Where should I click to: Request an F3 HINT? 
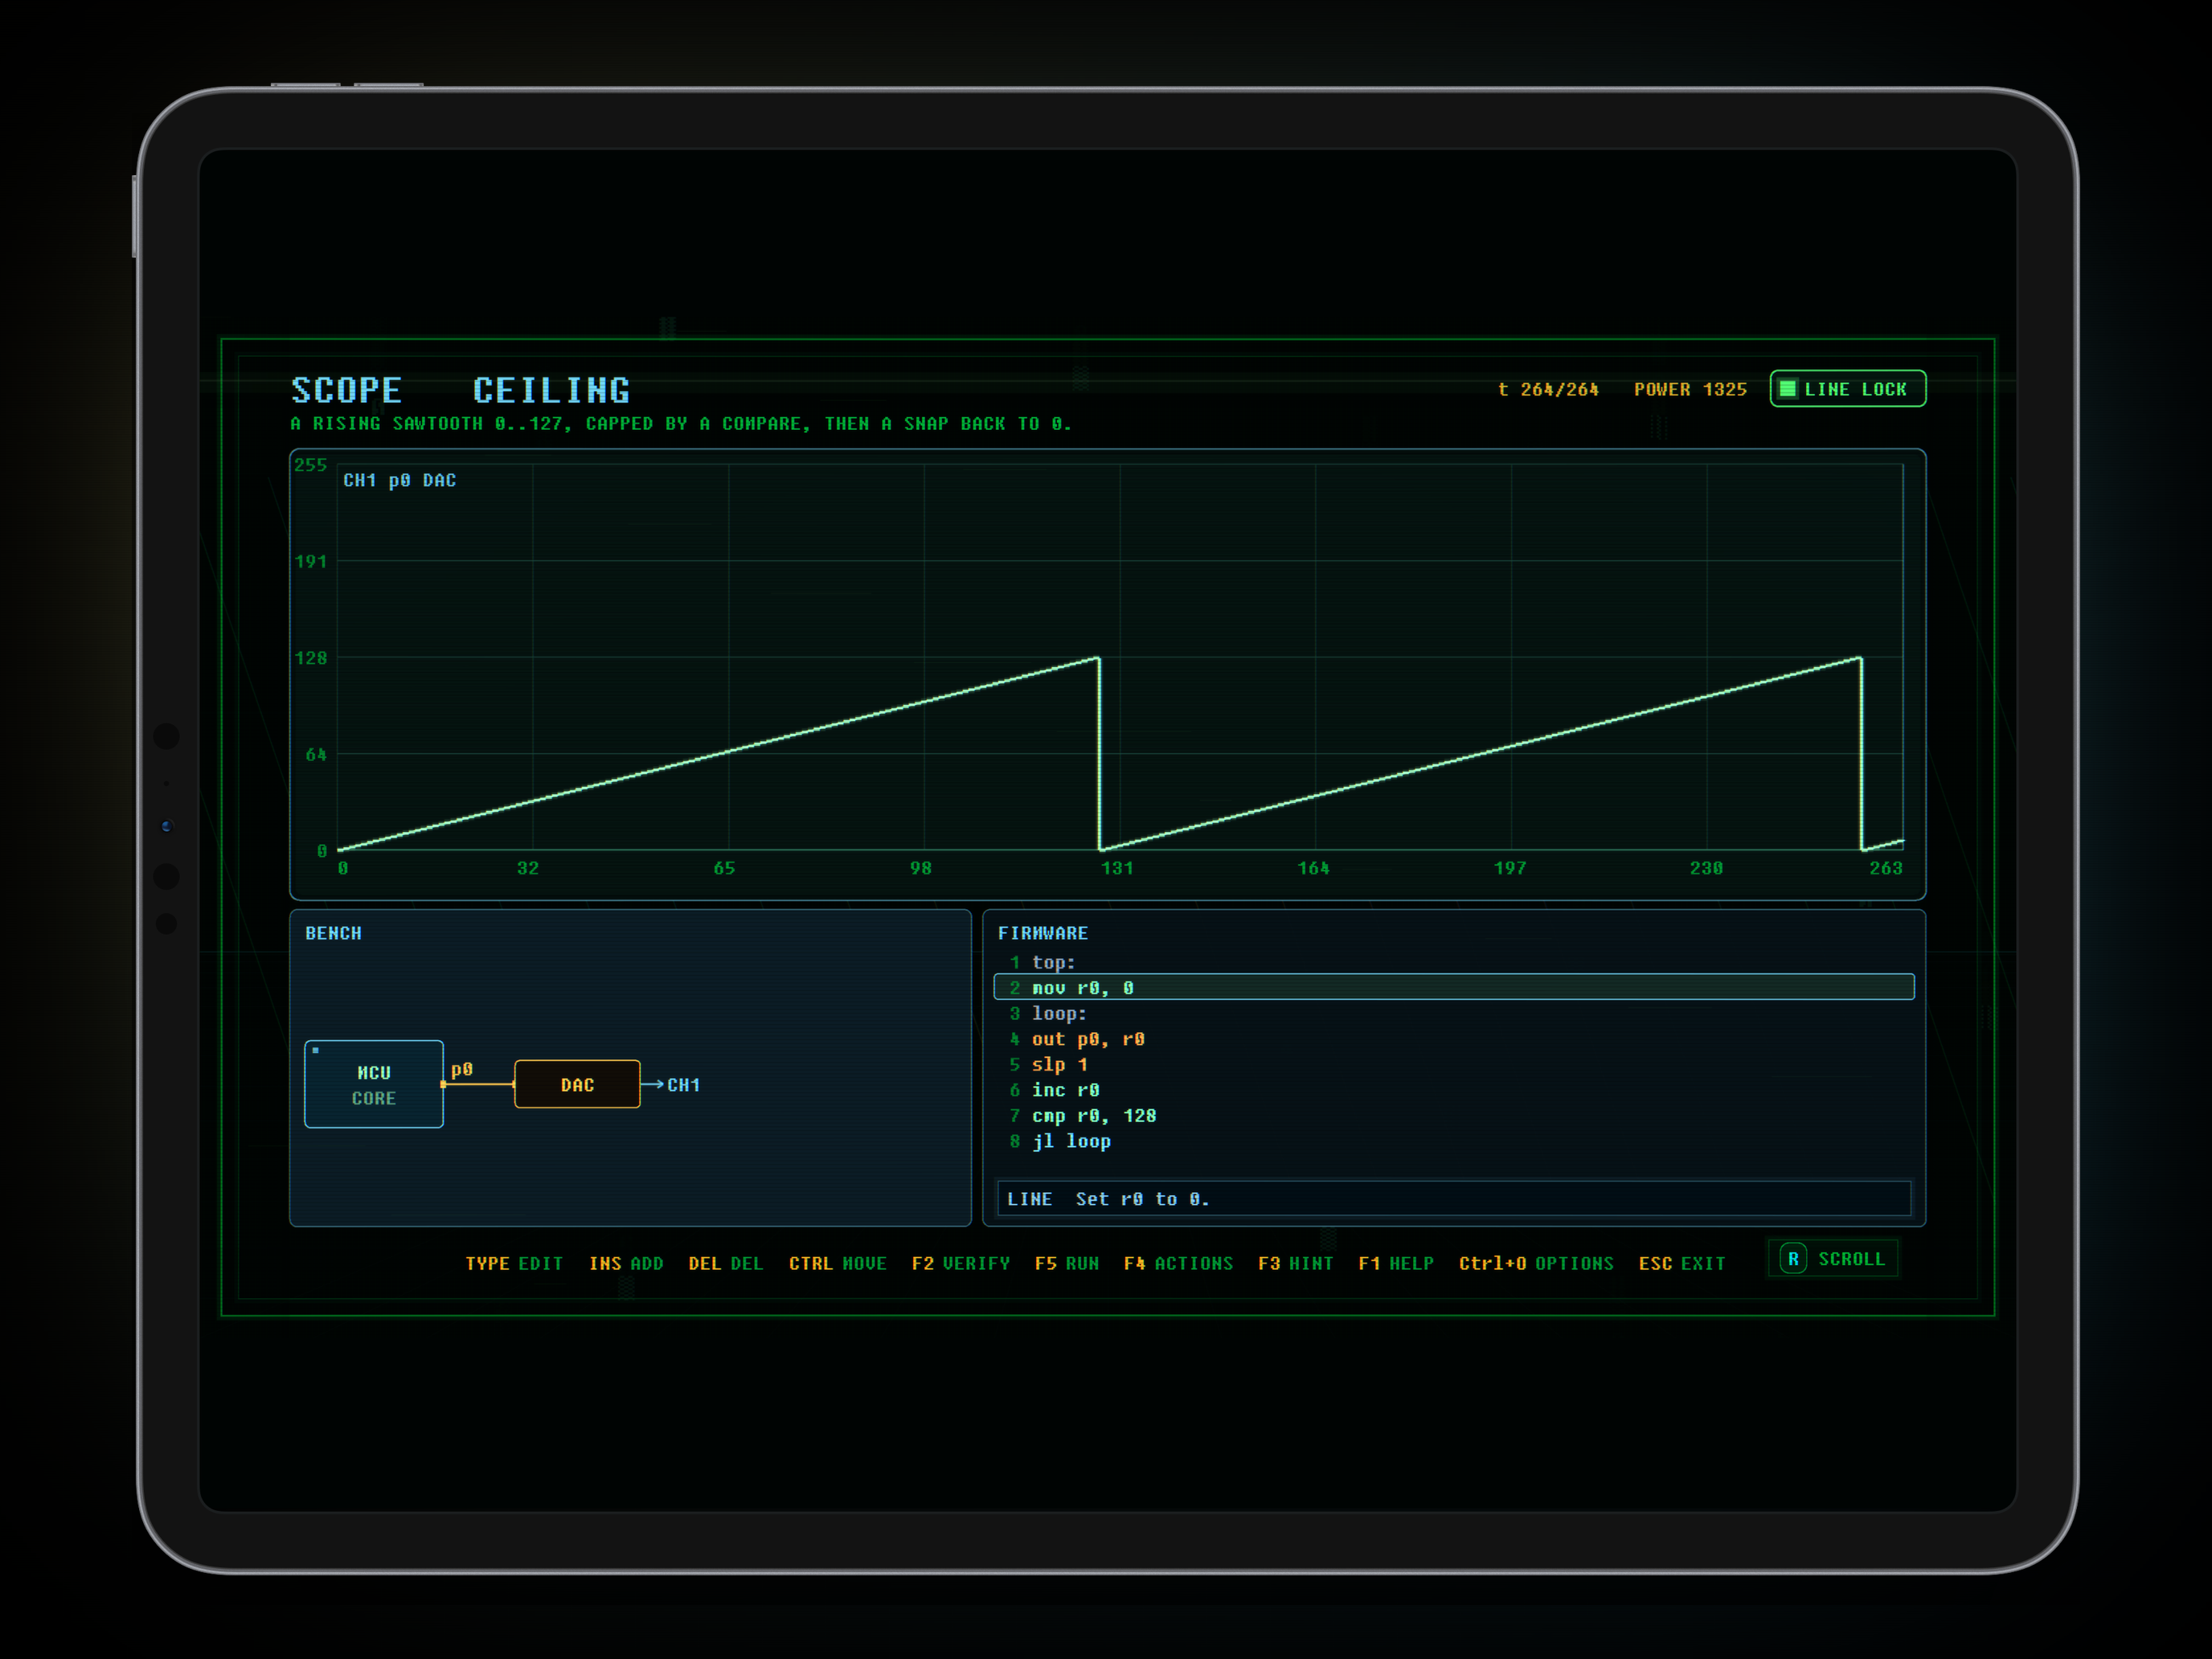click(x=1295, y=1263)
